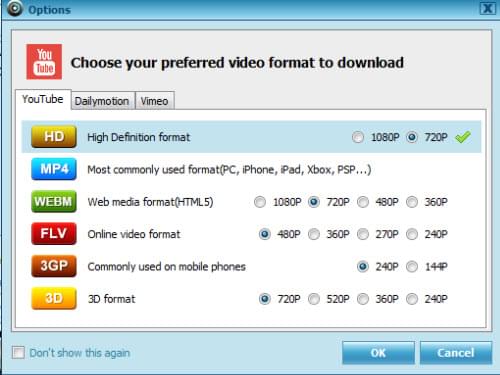Select 720P for High Definition format
The height and width of the screenshot is (375, 500).
click(x=412, y=137)
